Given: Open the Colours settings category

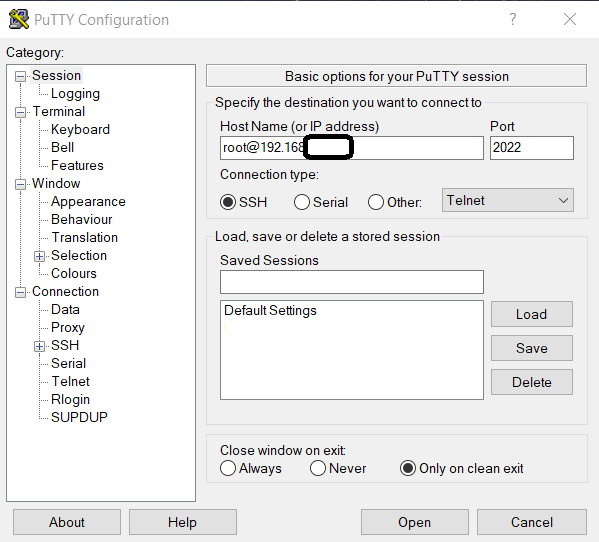Looking at the screenshot, I should point(74,273).
